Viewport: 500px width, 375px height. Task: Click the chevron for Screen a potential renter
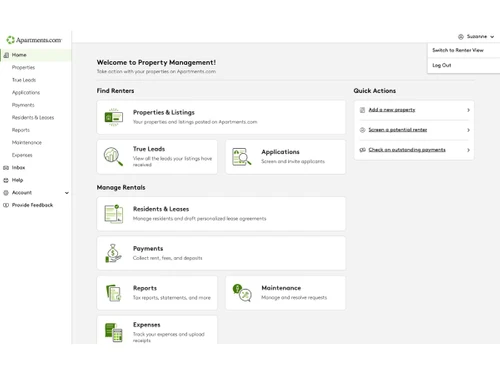click(x=468, y=130)
